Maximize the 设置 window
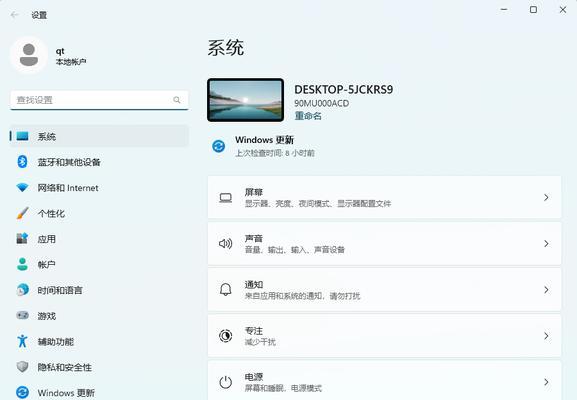Viewport: 577px width, 400px height. [x=533, y=10]
